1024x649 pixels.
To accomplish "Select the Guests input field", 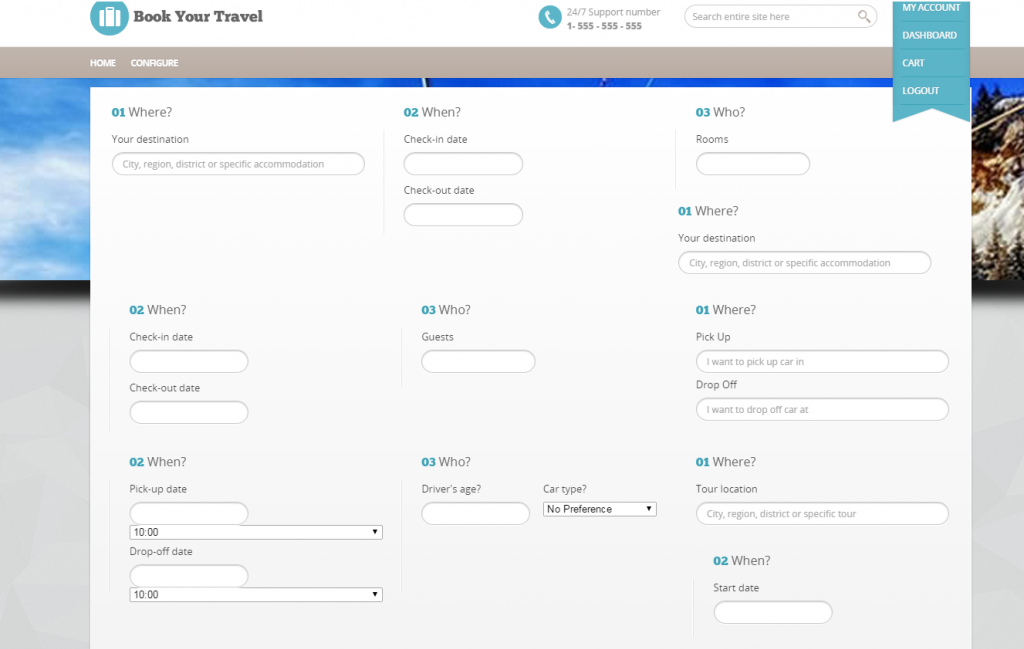I will pyautogui.click(x=478, y=362).
